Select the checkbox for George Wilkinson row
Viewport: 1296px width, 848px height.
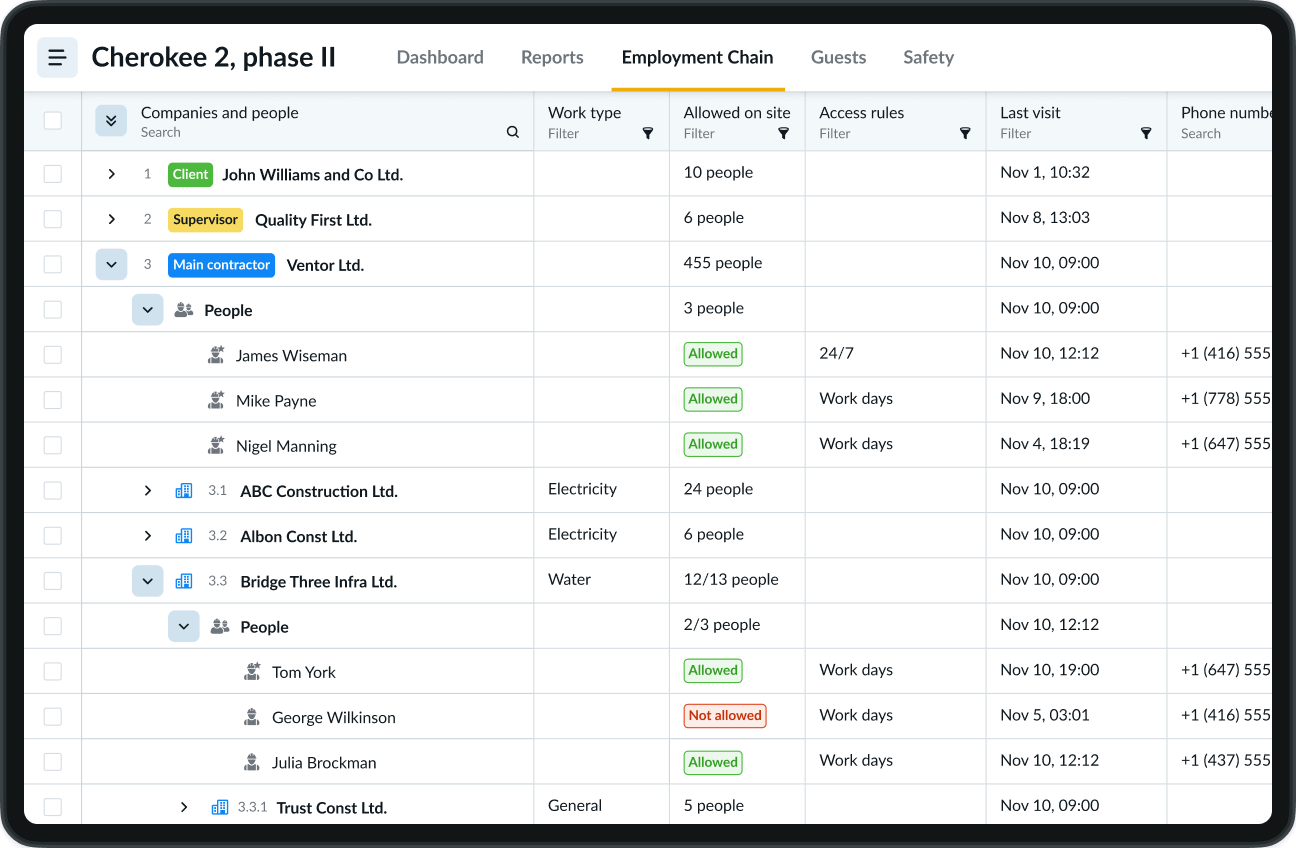click(53, 717)
